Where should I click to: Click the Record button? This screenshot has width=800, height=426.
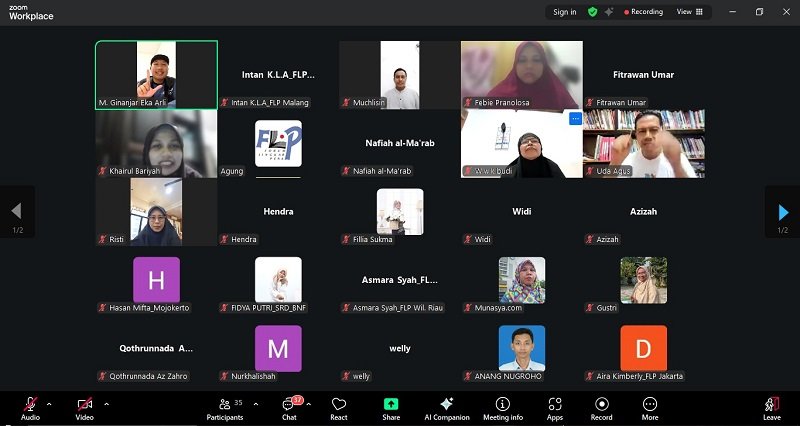point(602,409)
